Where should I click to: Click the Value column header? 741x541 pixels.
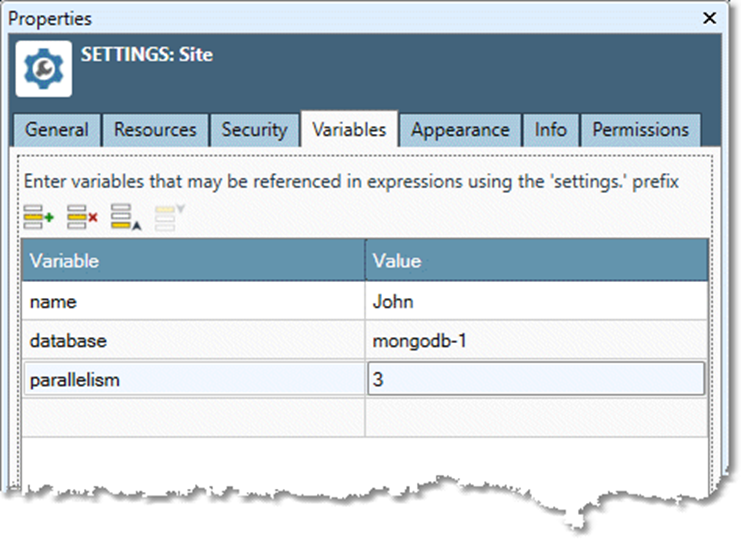coord(536,261)
